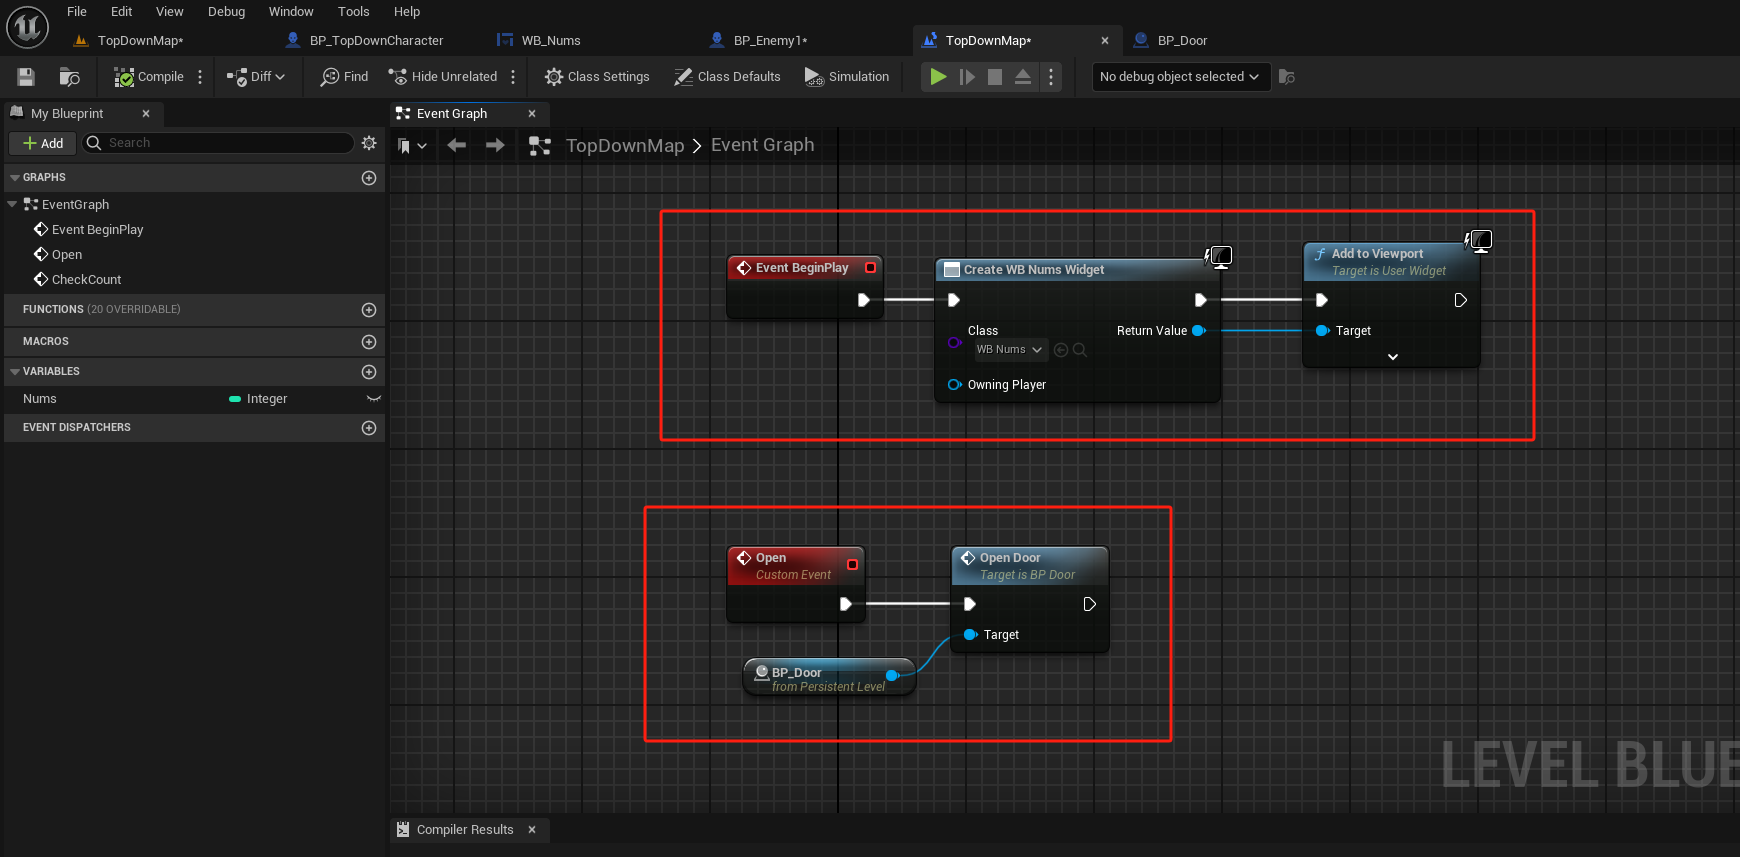
Task: Open the Tools menu
Action: [354, 12]
